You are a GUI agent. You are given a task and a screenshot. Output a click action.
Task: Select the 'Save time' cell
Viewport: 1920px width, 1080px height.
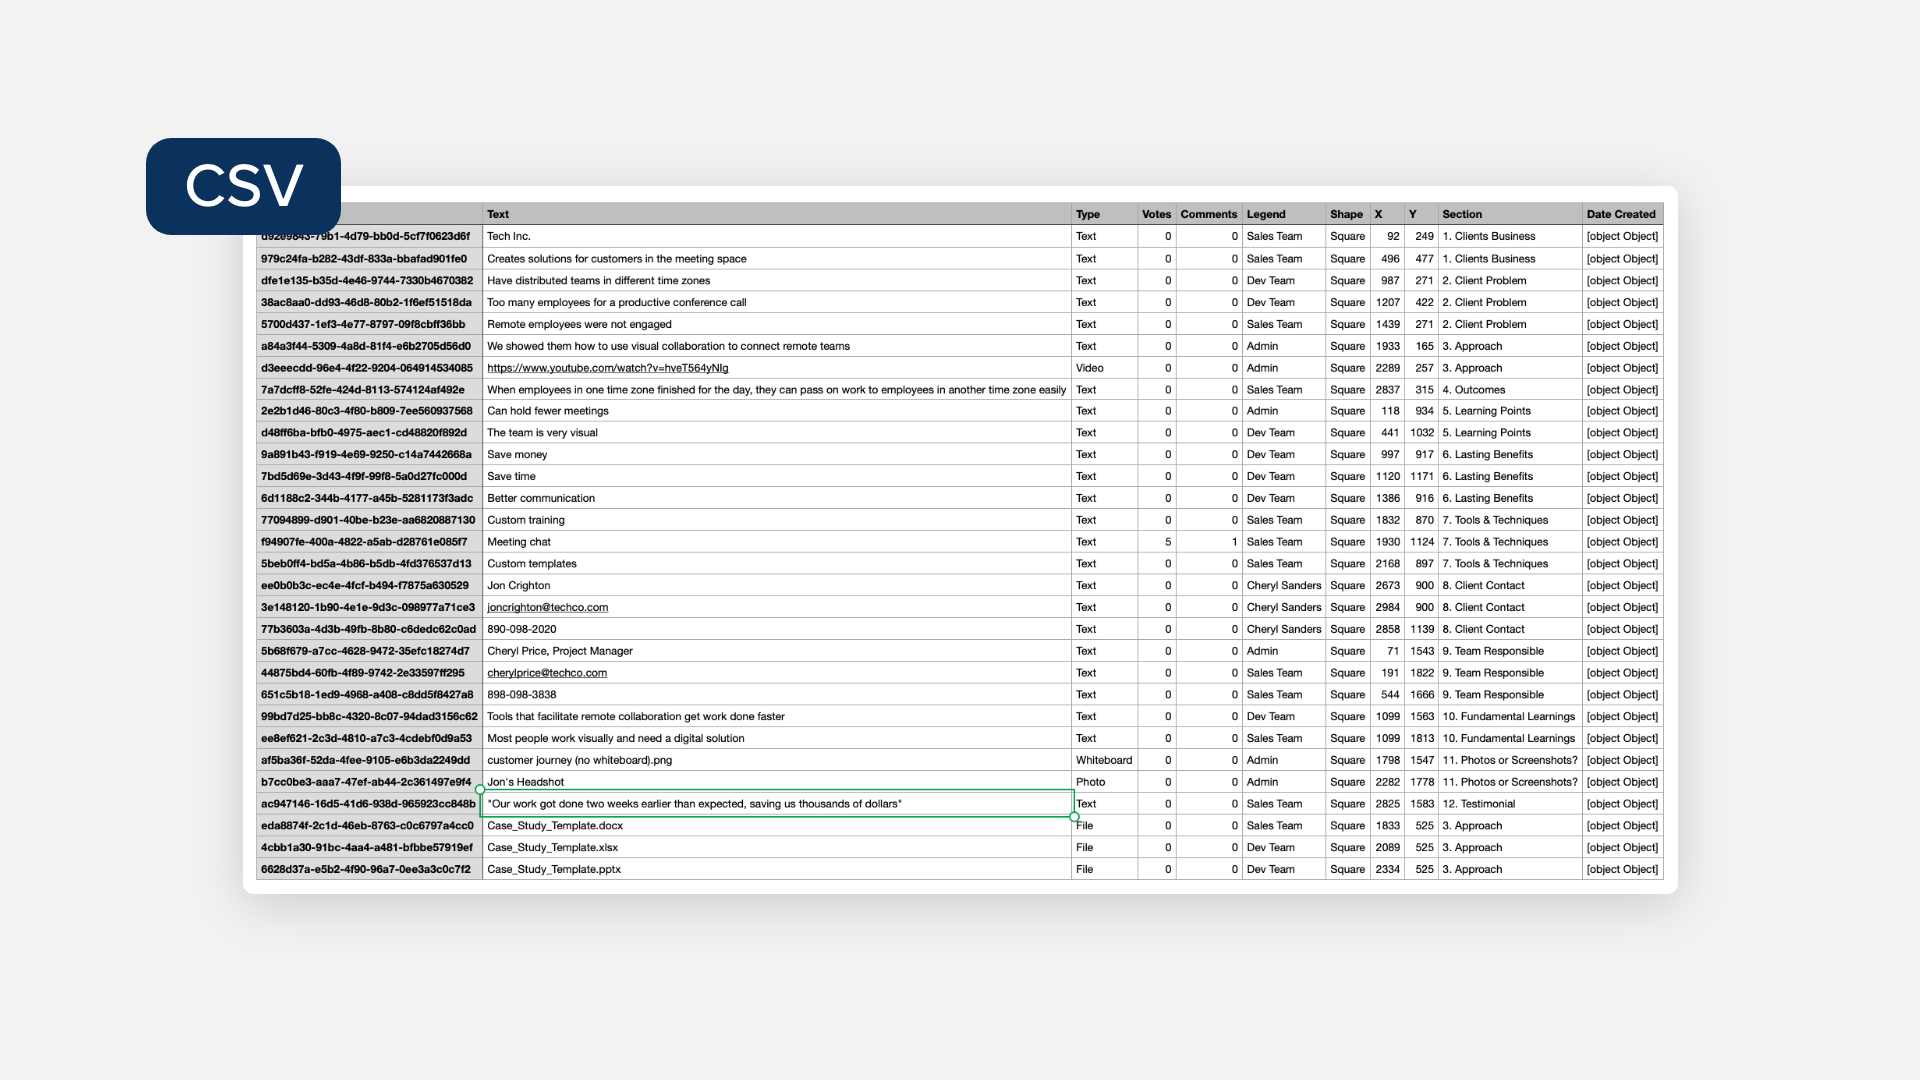tap(777, 477)
